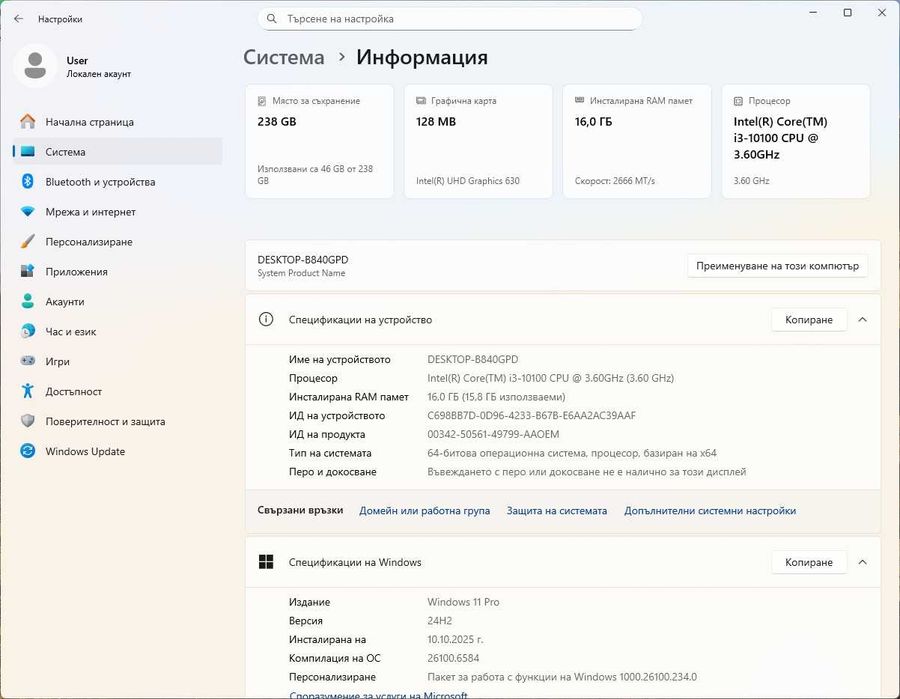
Task: Copy device specifications with Копиране
Action: click(x=809, y=320)
